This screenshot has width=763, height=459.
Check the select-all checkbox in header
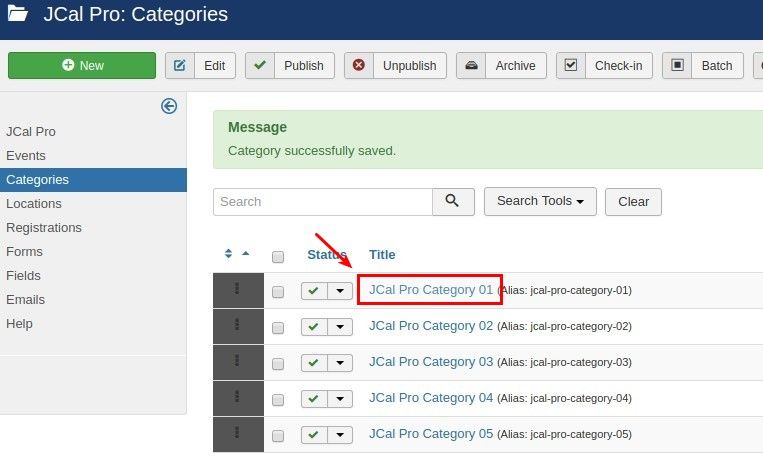(278, 257)
